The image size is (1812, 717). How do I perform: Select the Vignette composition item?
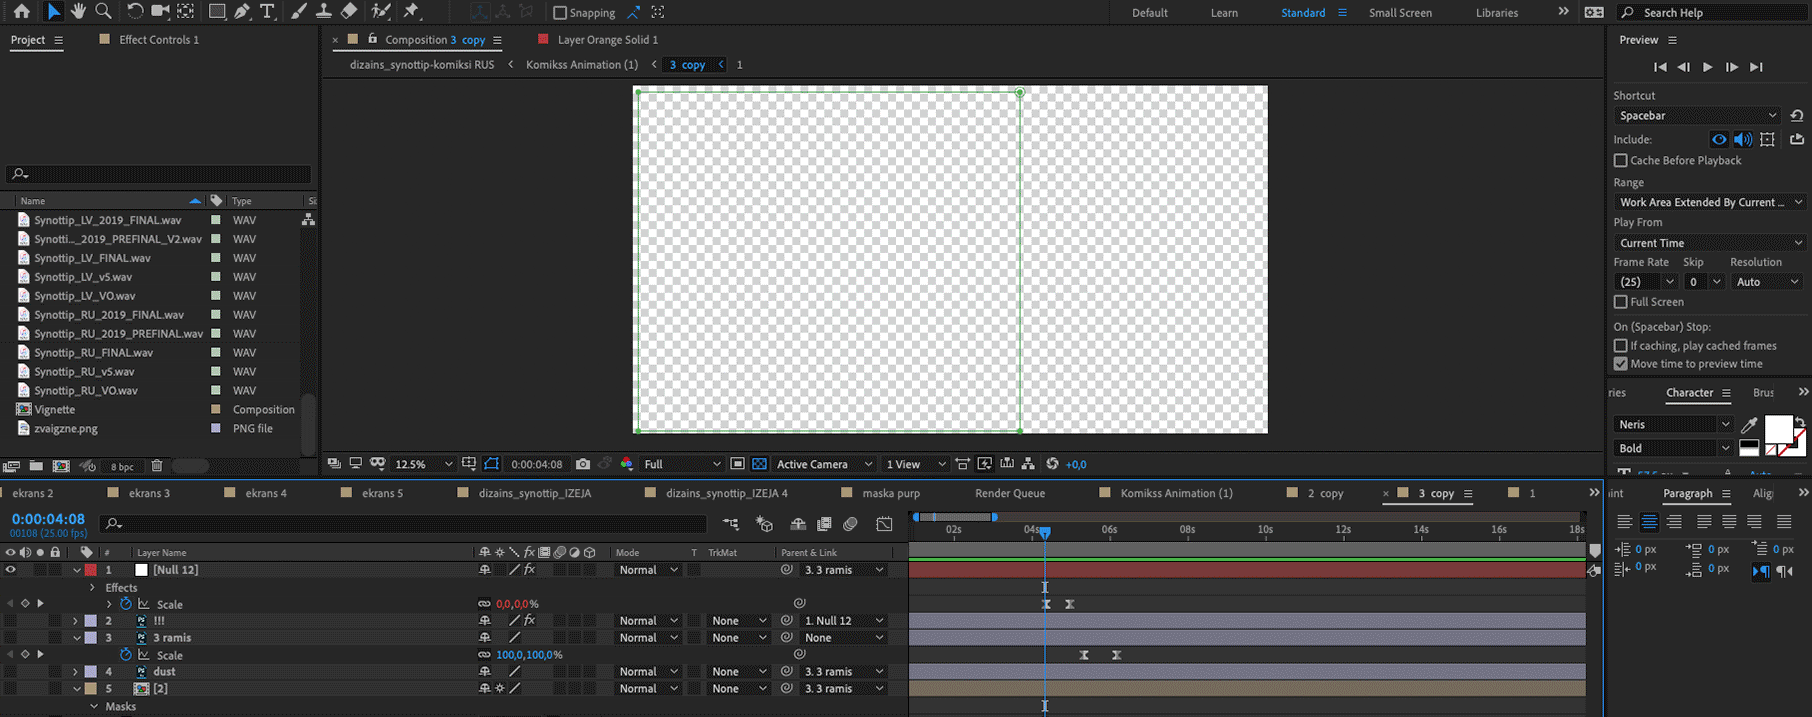click(54, 410)
